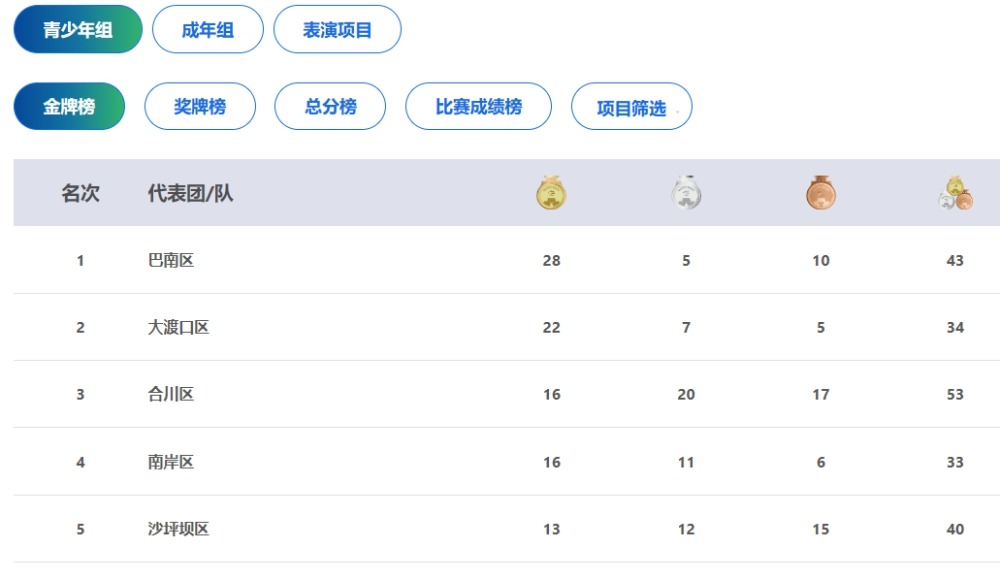This screenshot has height=568, width=1000.
Task: Select the 青少年组 tab
Action: (78, 29)
